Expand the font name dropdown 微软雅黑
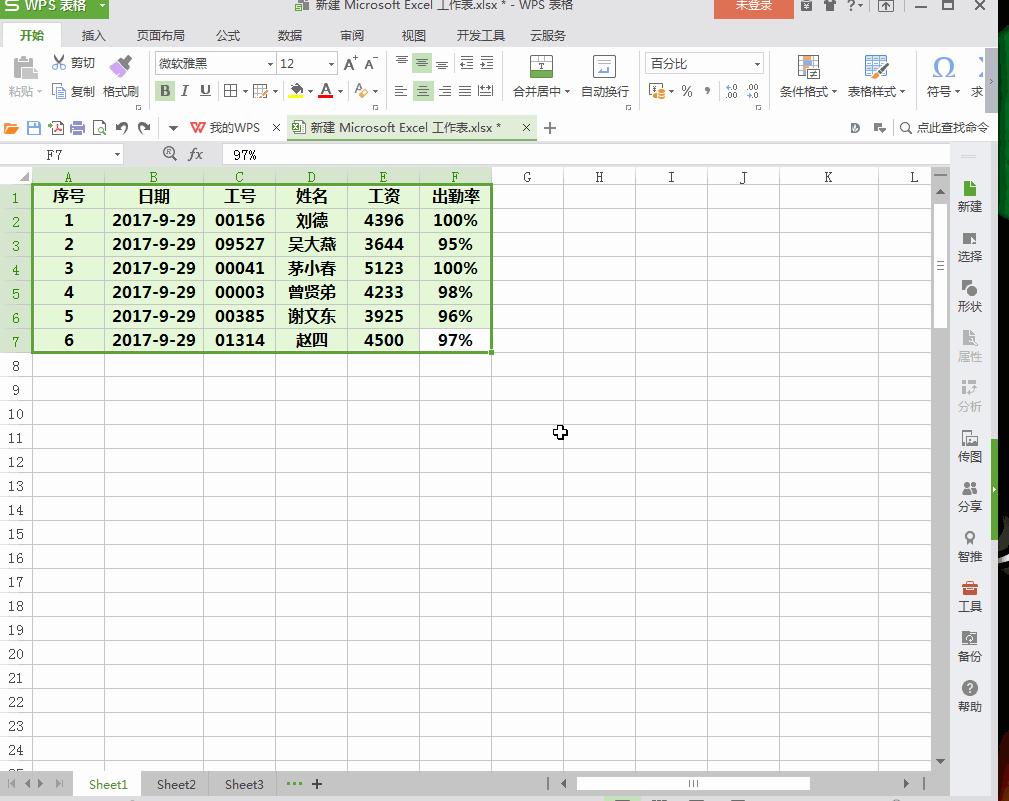Viewport: 1009px width, 801px height. pyautogui.click(x=270, y=64)
